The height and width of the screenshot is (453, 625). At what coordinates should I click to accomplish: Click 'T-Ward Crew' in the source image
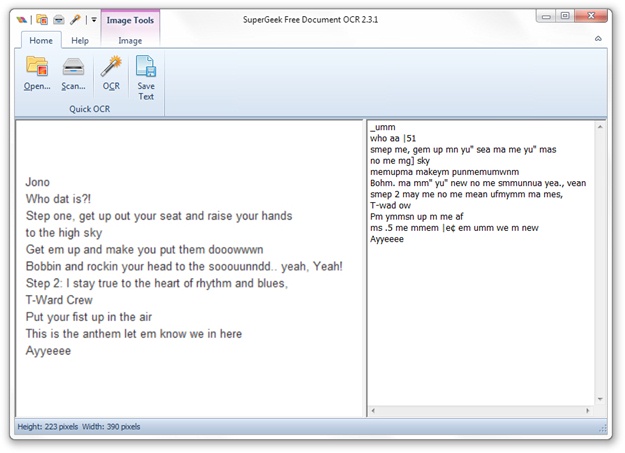(59, 300)
